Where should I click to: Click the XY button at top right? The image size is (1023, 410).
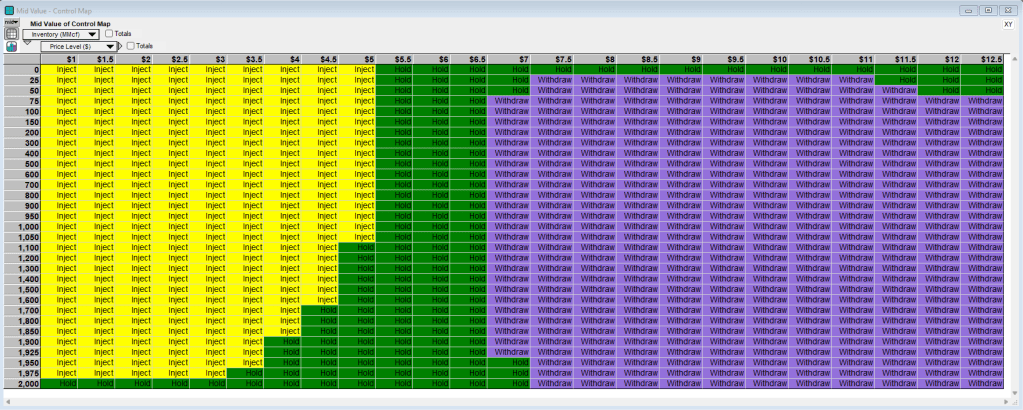pyautogui.click(x=1008, y=23)
